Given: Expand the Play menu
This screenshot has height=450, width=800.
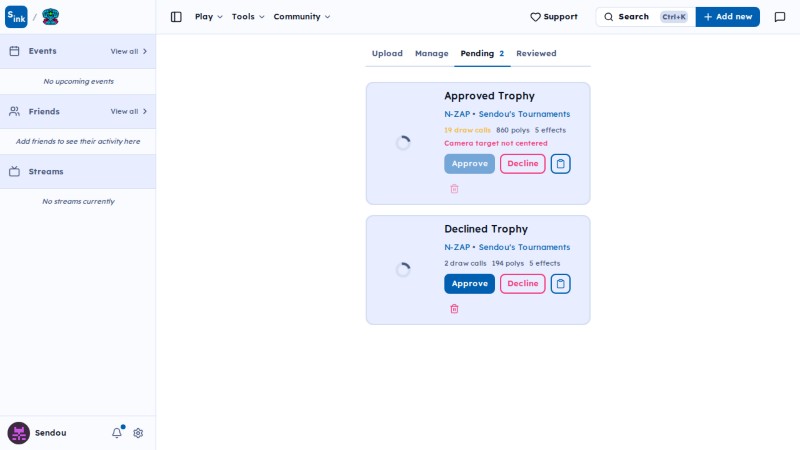Looking at the screenshot, I should 209,17.
